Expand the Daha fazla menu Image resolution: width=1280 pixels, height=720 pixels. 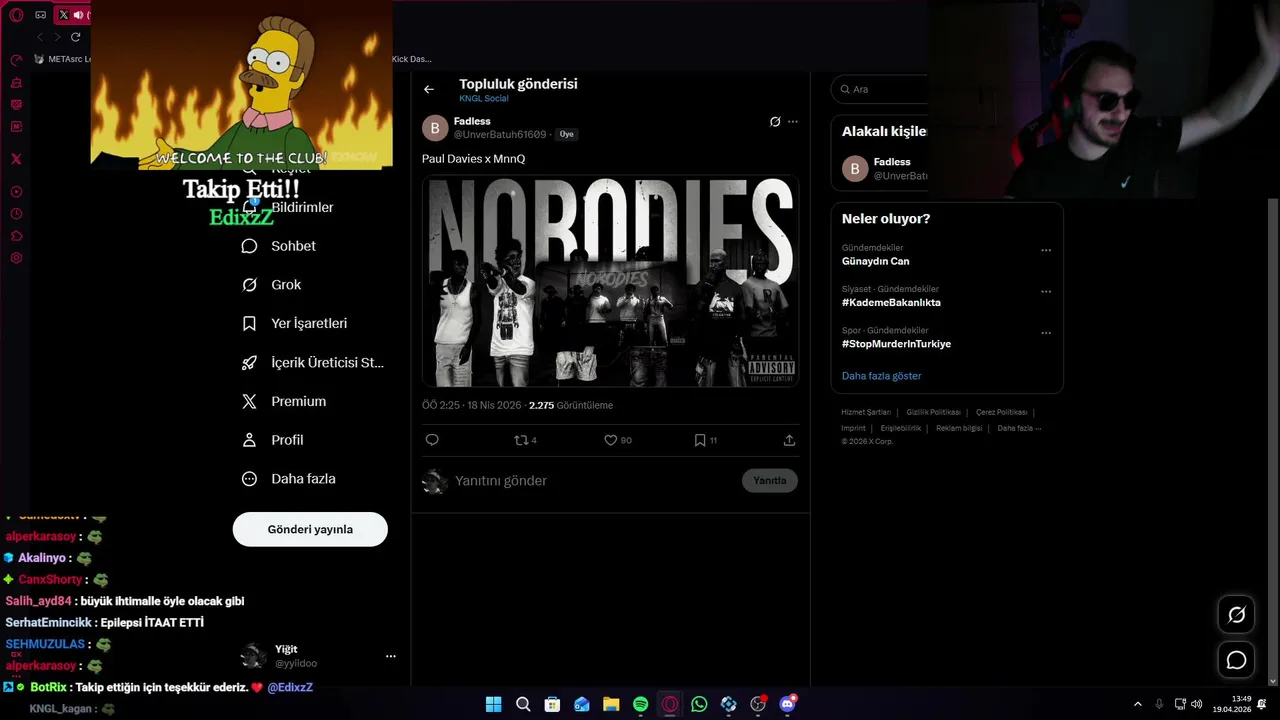click(x=289, y=479)
